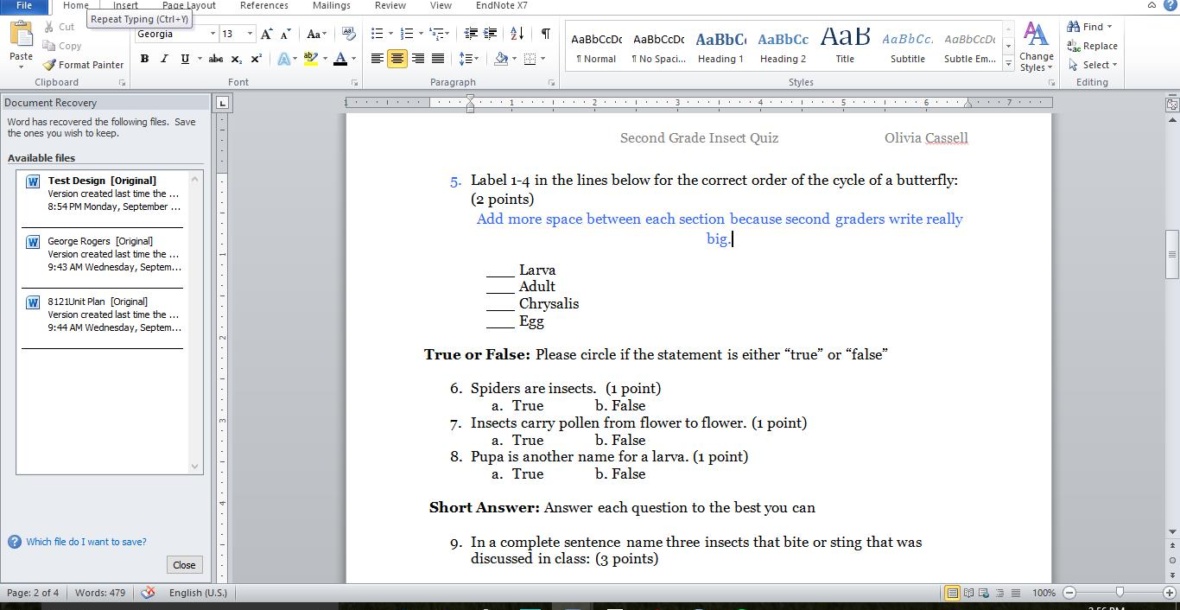Switch to the Page Layout tab
Screen dimensions: 1180x610
point(188,6)
